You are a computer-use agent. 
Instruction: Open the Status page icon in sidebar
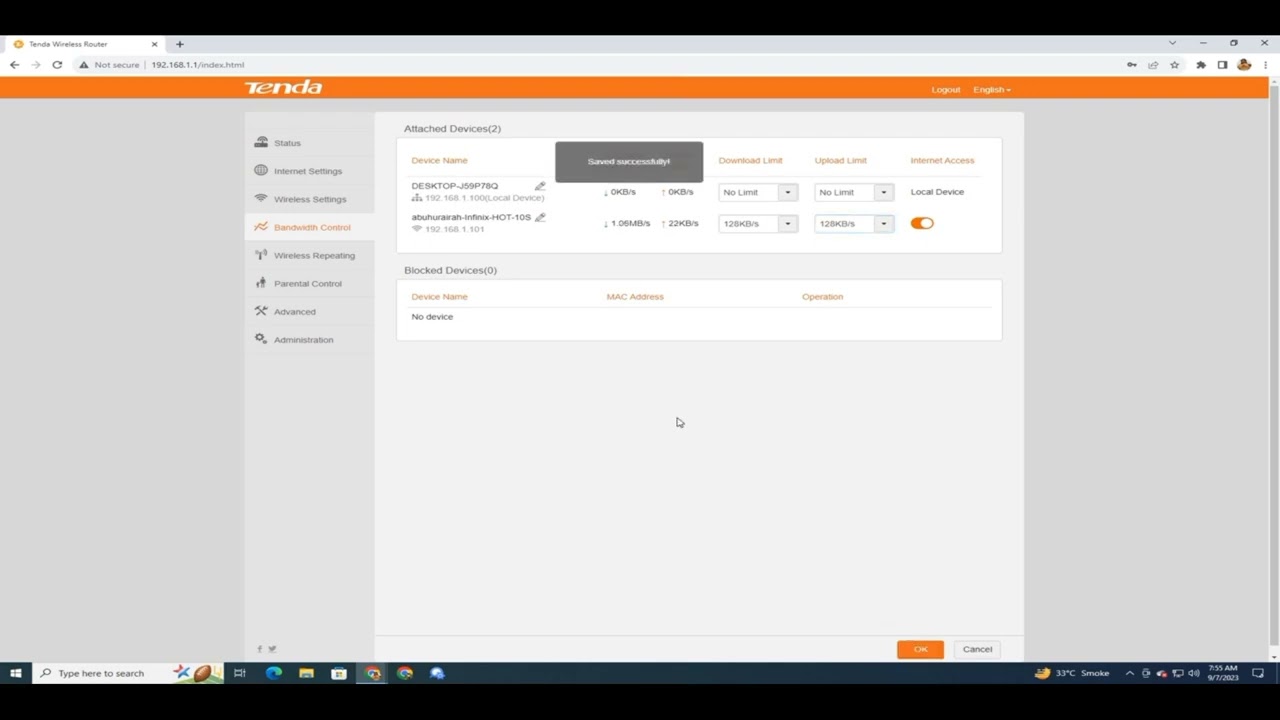(x=261, y=142)
